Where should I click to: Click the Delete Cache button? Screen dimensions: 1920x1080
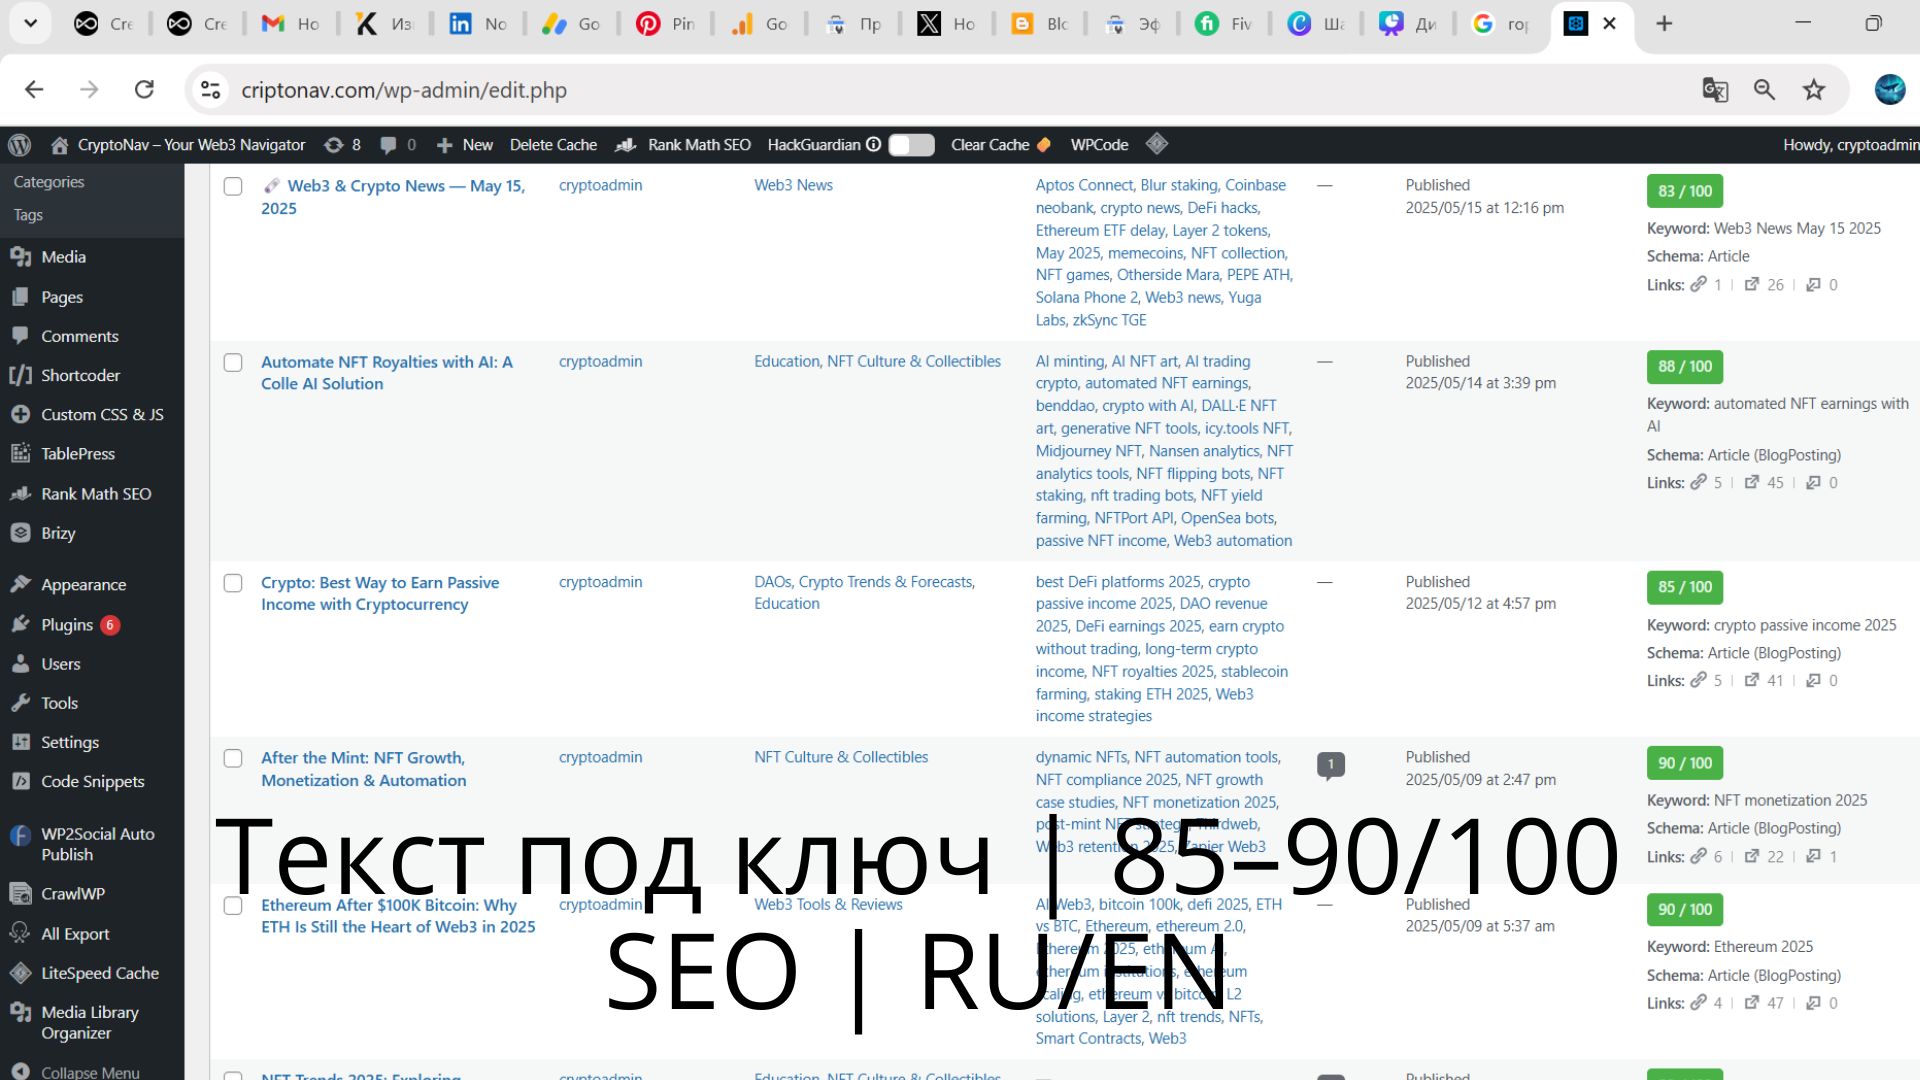(x=553, y=145)
